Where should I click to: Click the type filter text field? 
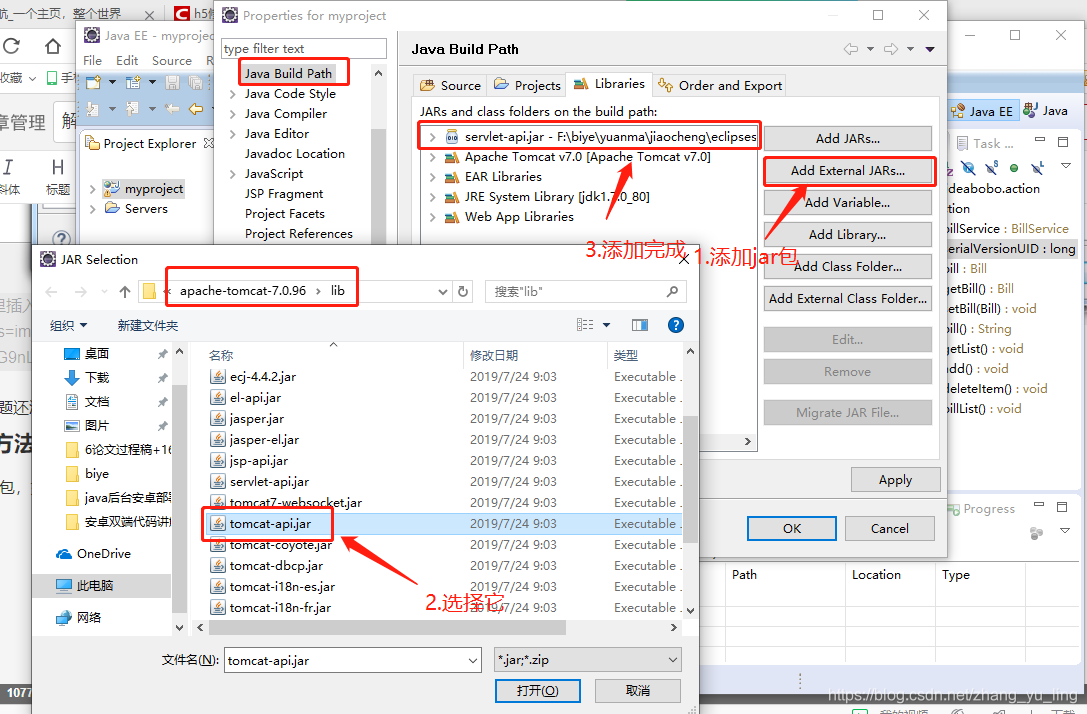(x=304, y=49)
